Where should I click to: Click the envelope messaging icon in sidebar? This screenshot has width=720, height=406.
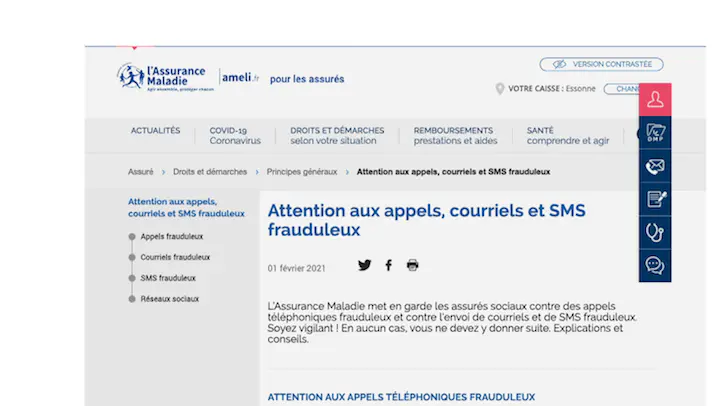click(x=655, y=166)
